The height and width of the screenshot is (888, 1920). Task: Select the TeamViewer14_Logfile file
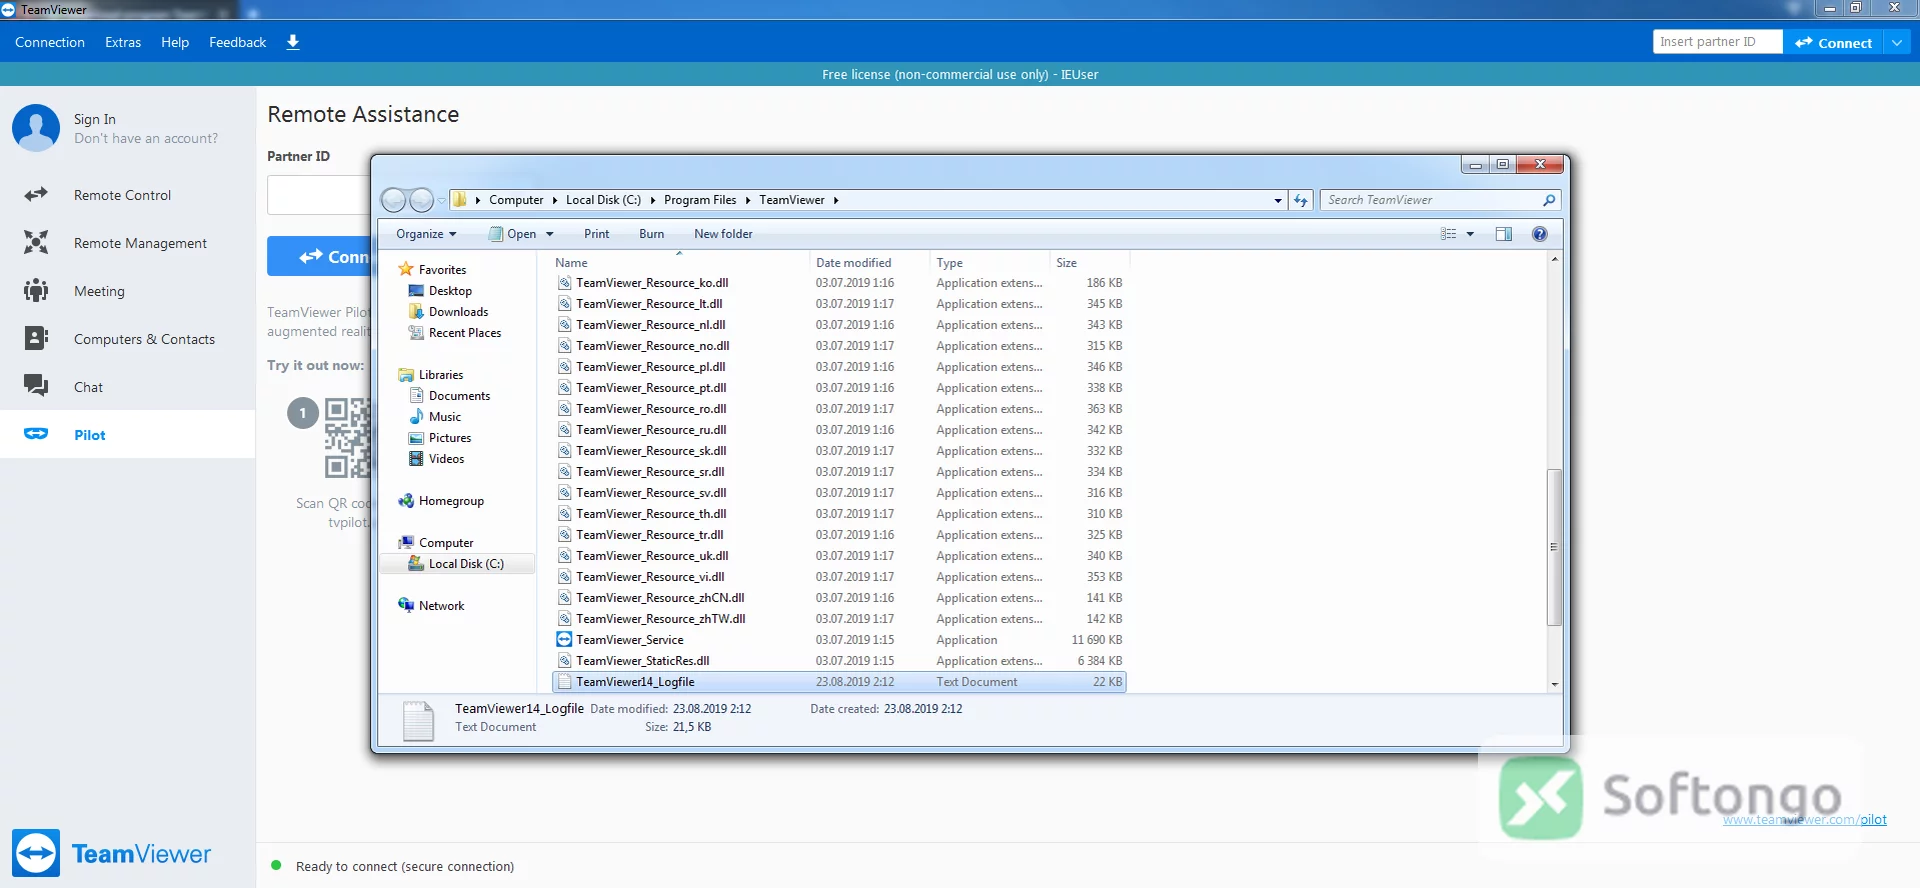point(839,682)
